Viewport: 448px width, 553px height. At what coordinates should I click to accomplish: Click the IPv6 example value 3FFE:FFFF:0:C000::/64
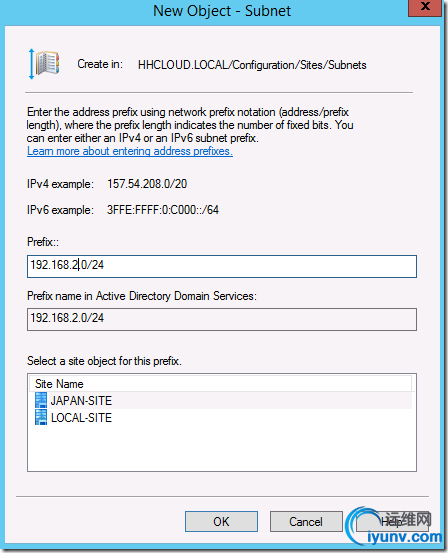[x=163, y=210]
